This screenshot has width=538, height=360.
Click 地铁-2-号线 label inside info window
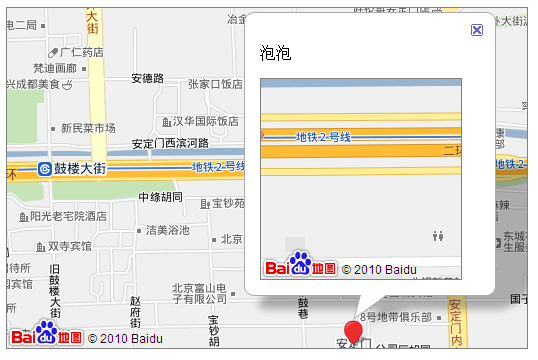click(x=323, y=137)
